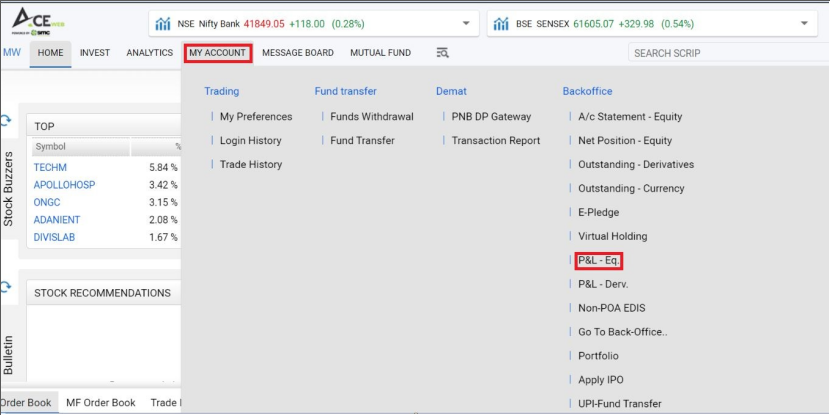Select Apply IPO
The width and height of the screenshot is (830, 415).
click(601, 380)
